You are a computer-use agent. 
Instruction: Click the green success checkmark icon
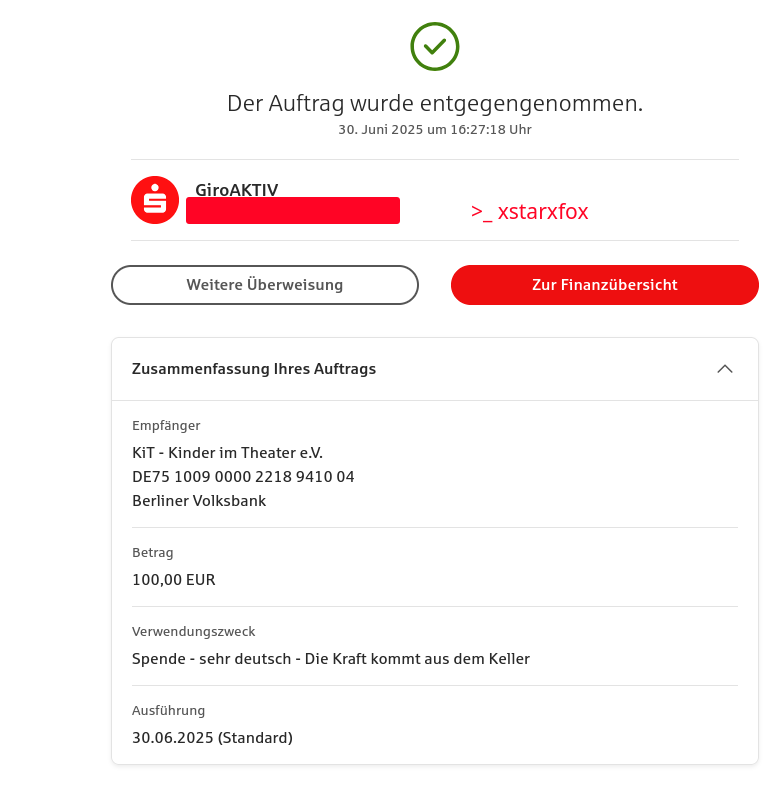(x=434, y=46)
